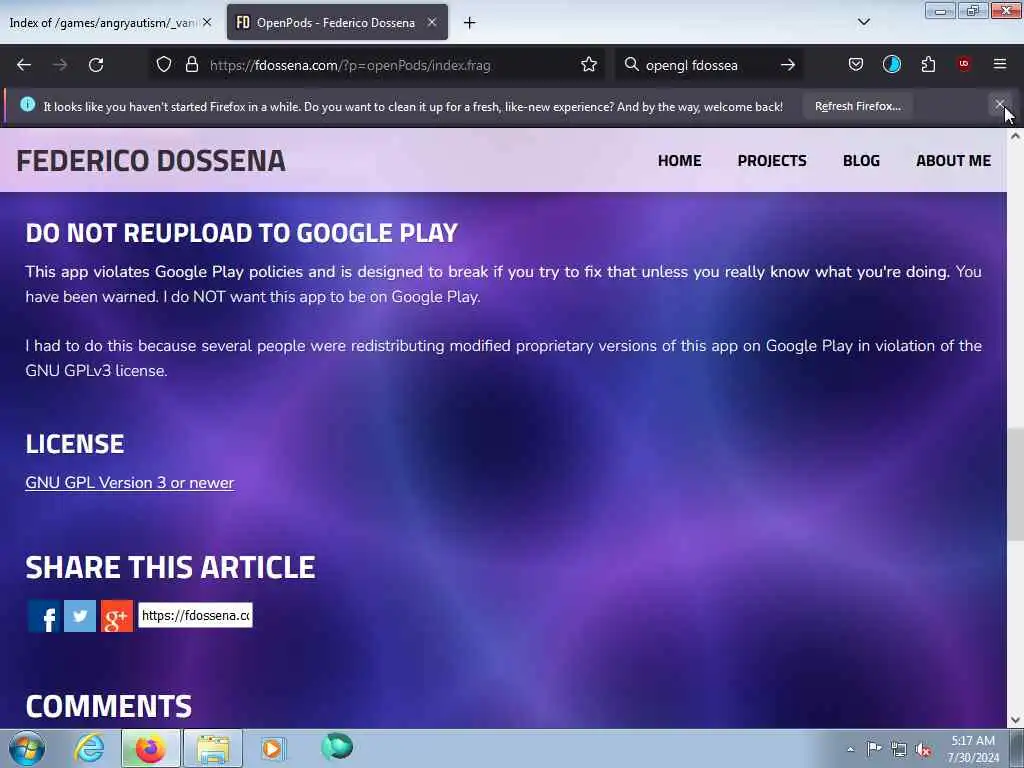The height and width of the screenshot is (768, 1024).
Task: Select the OpenPods - Federico Dossena tab
Action: click(x=337, y=23)
